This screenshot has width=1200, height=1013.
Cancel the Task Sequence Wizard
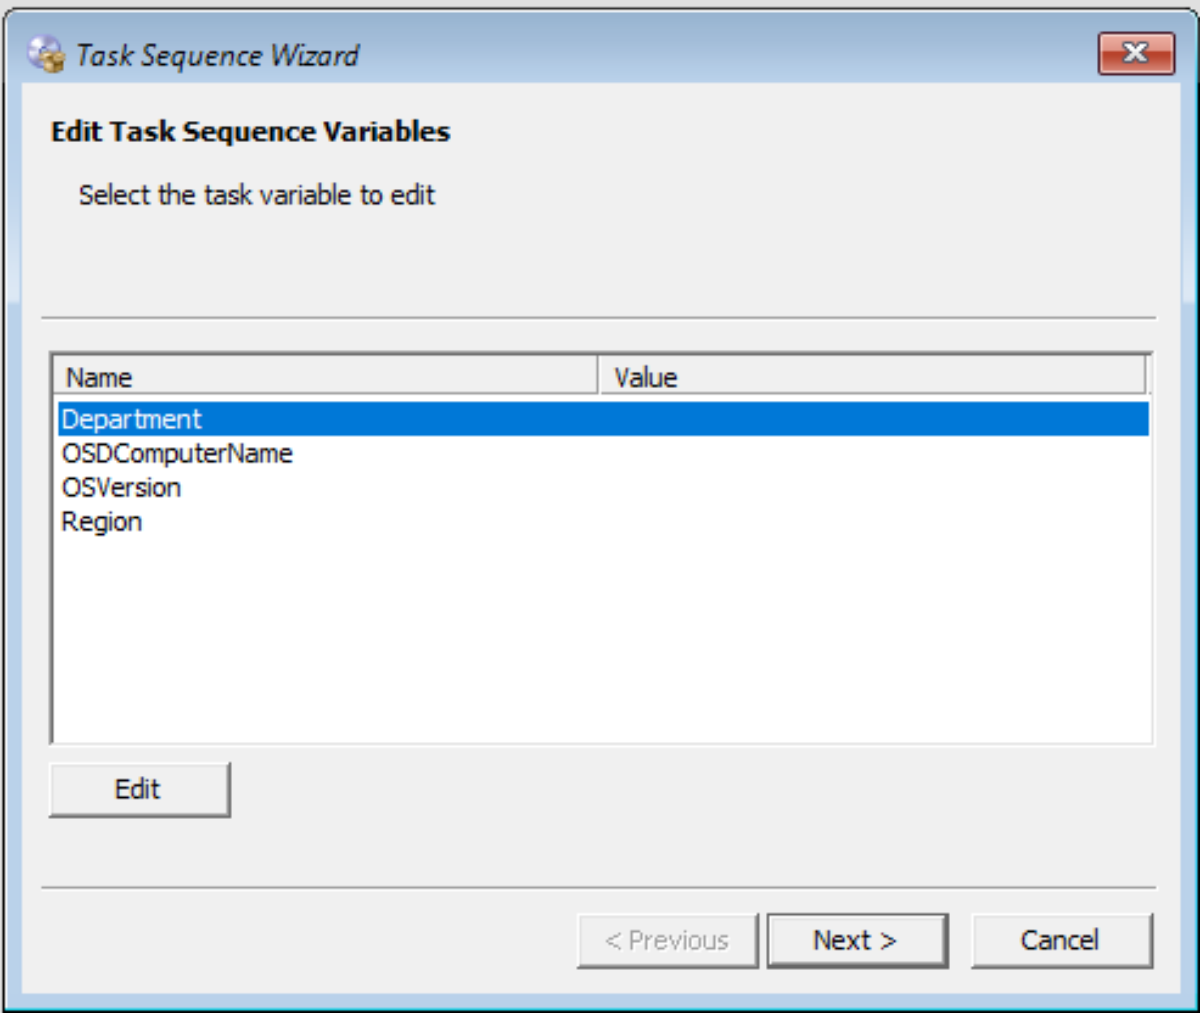click(x=1061, y=940)
